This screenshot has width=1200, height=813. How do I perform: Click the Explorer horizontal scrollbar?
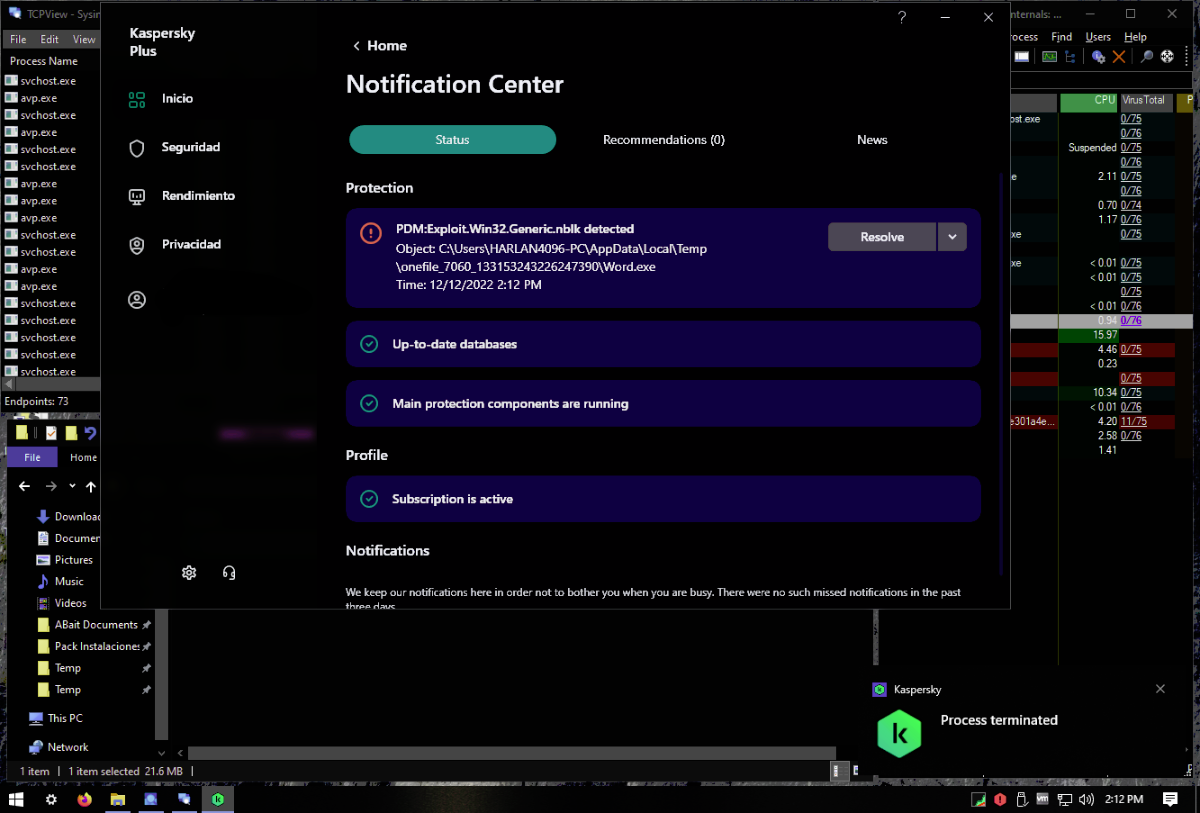(x=512, y=753)
